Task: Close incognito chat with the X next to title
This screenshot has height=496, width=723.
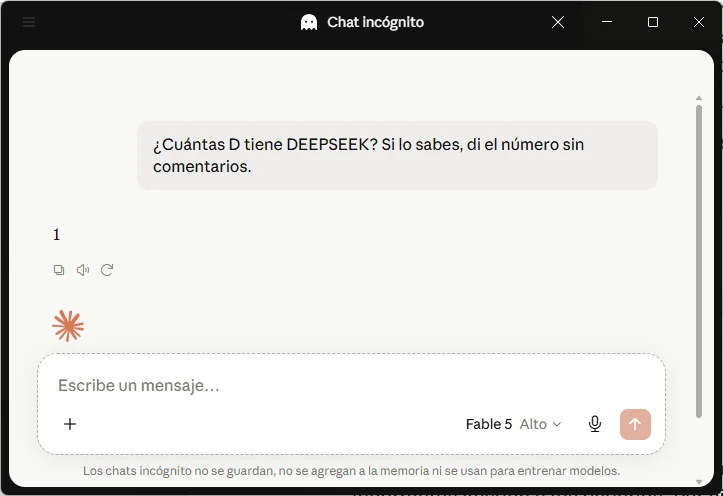Action: click(x=558, y=22)
